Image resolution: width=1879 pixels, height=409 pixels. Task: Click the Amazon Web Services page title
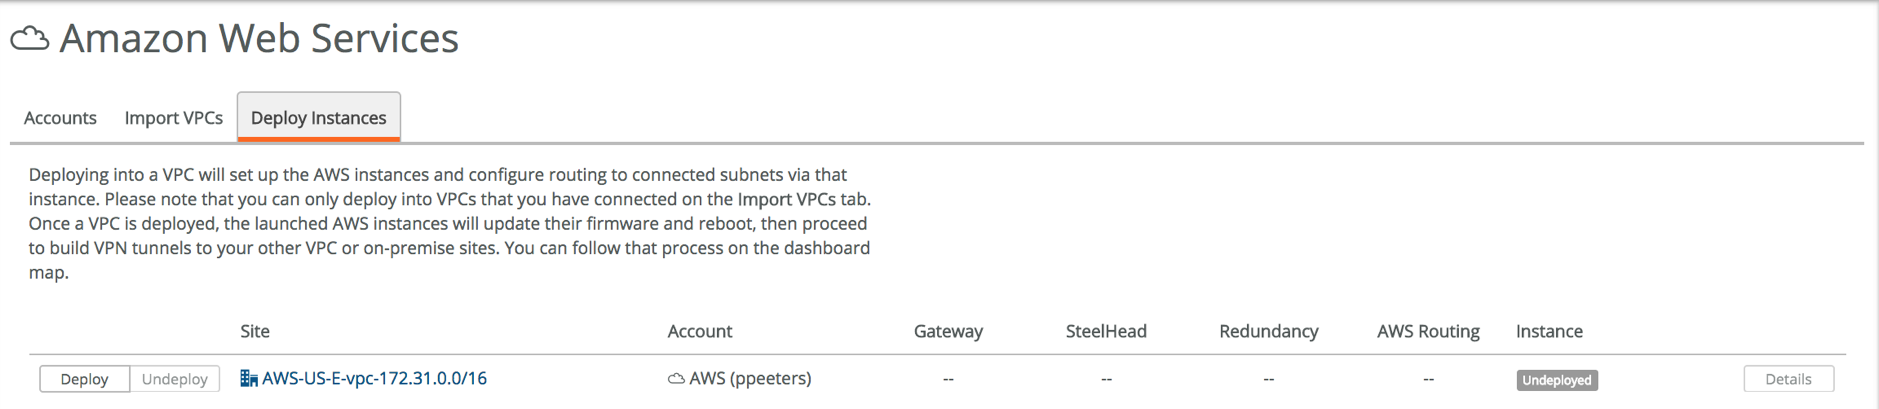point(258,39)
